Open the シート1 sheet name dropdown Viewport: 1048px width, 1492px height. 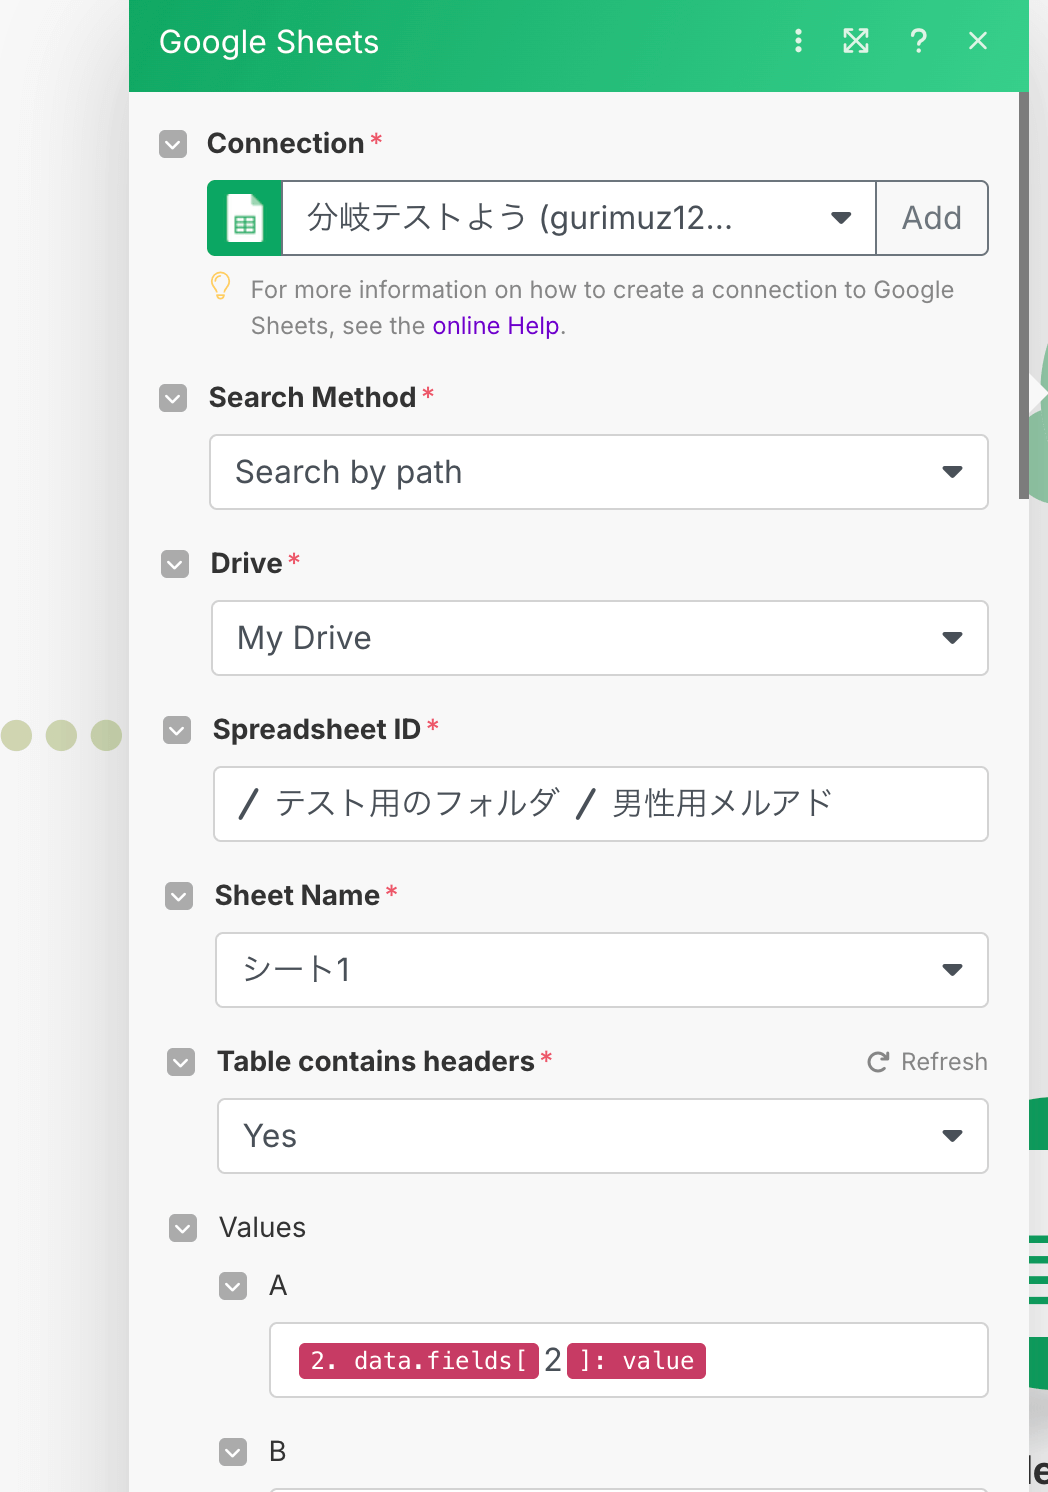click(x=602, y=970)
